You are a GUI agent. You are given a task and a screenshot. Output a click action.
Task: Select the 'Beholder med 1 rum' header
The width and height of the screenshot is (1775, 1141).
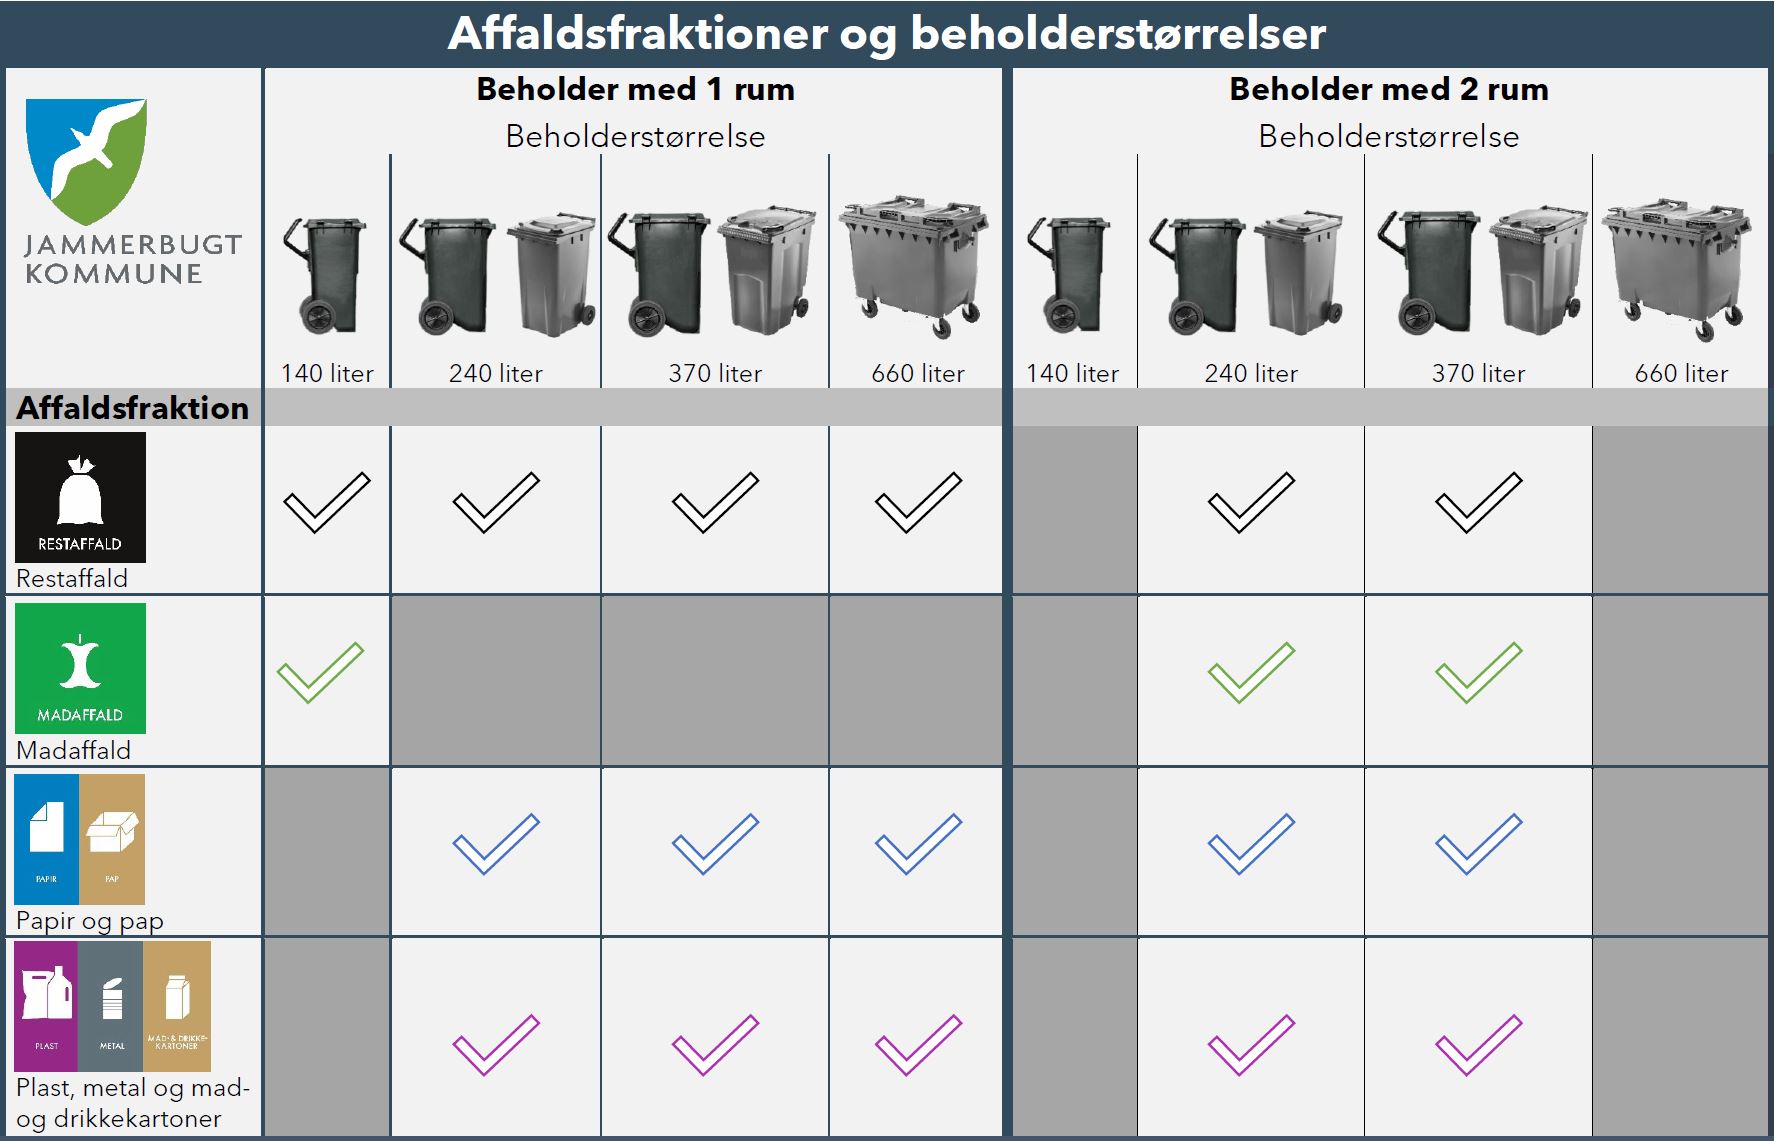point(635,89)
